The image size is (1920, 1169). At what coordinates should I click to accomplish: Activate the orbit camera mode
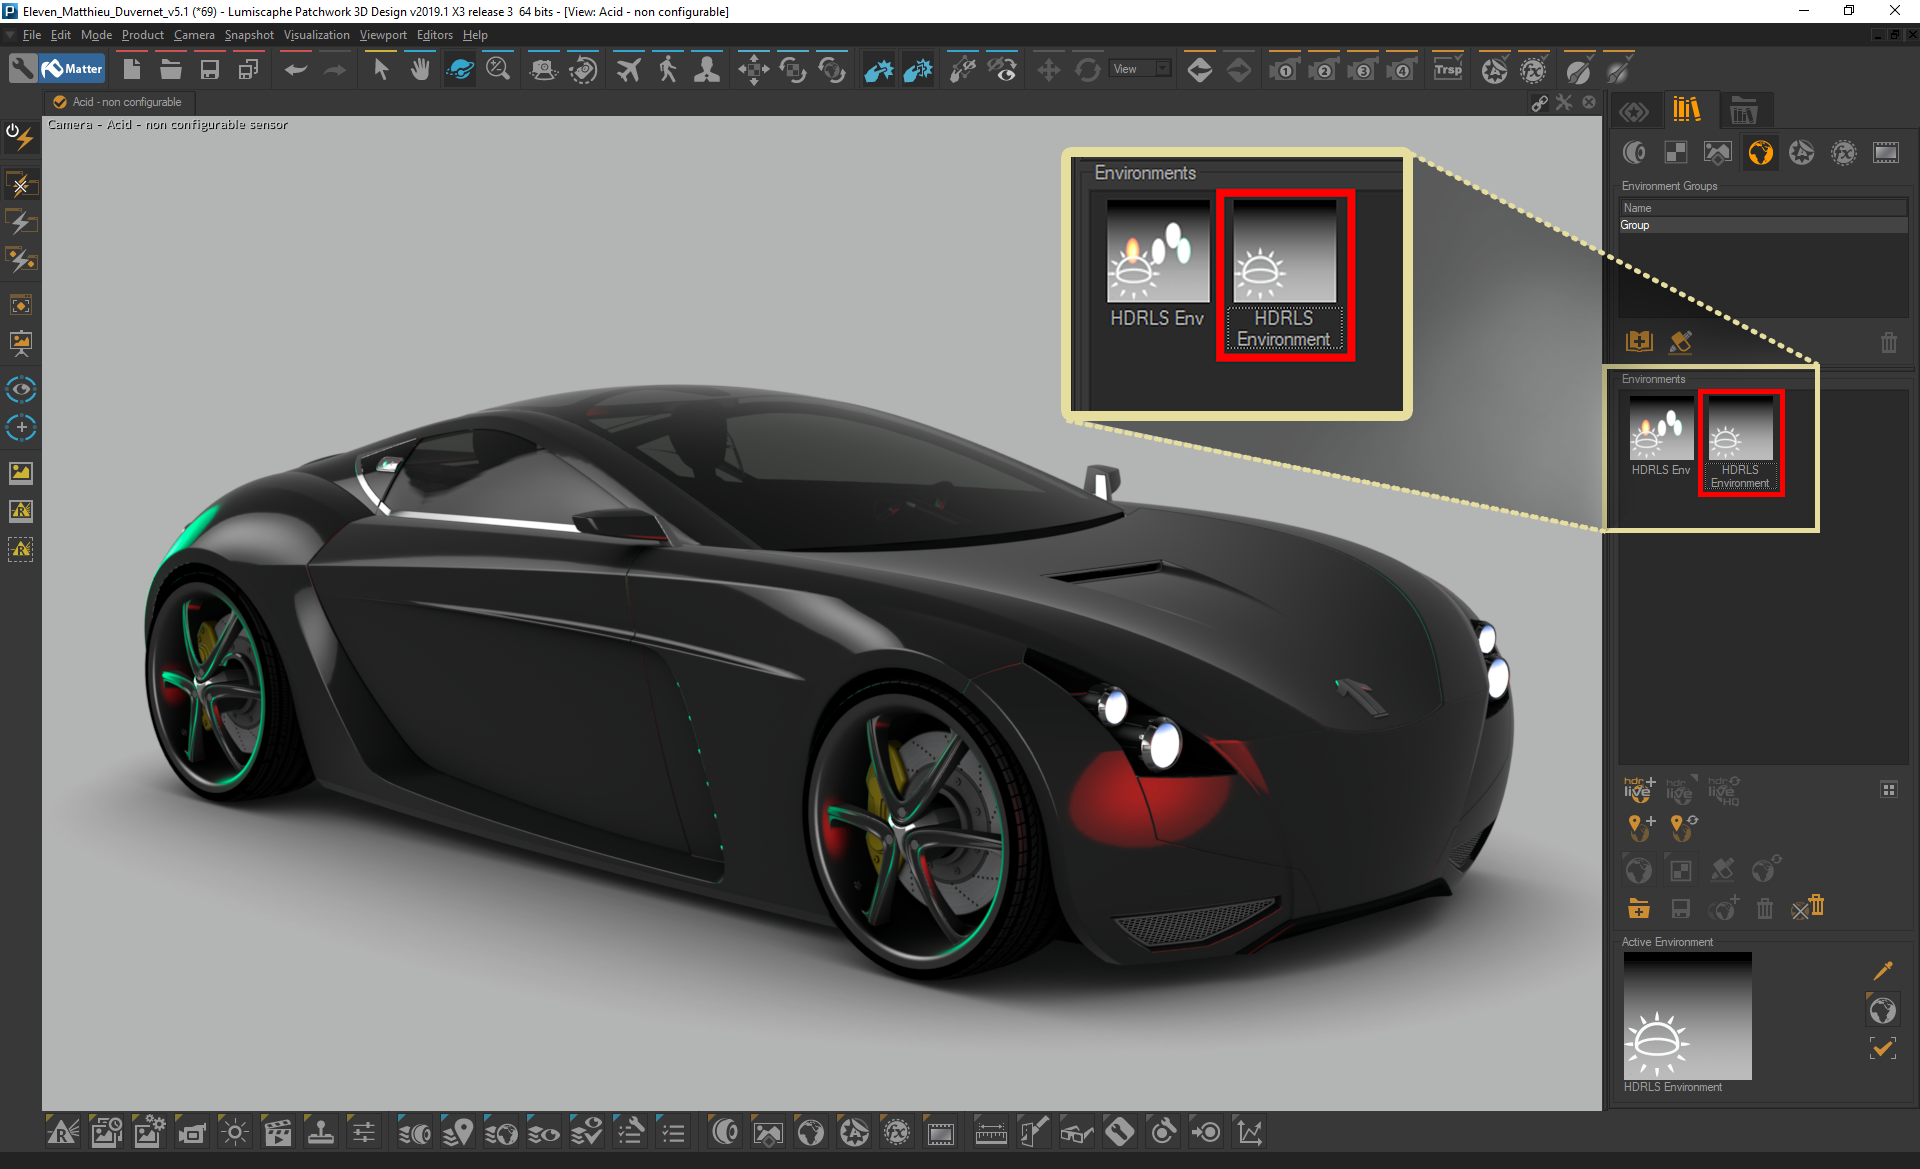point(460,69)
